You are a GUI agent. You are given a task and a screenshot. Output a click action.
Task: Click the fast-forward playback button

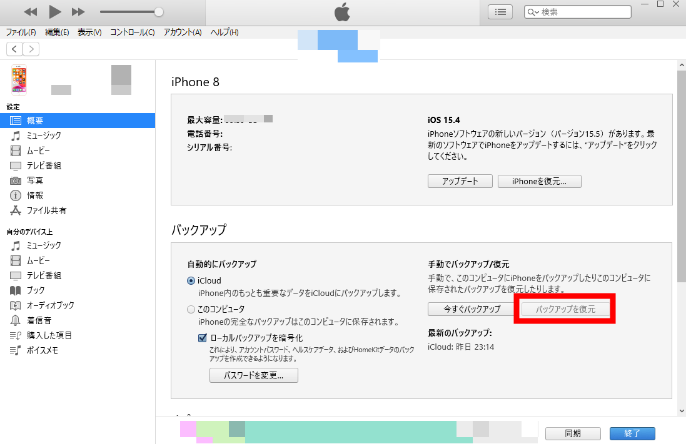click(78, 12)
